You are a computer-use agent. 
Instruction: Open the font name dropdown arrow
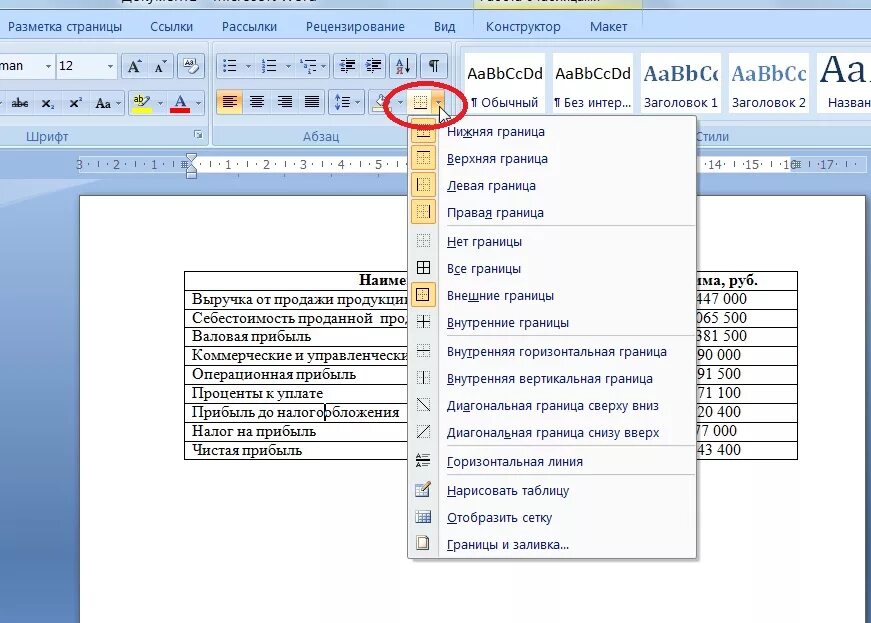[48, 67]
